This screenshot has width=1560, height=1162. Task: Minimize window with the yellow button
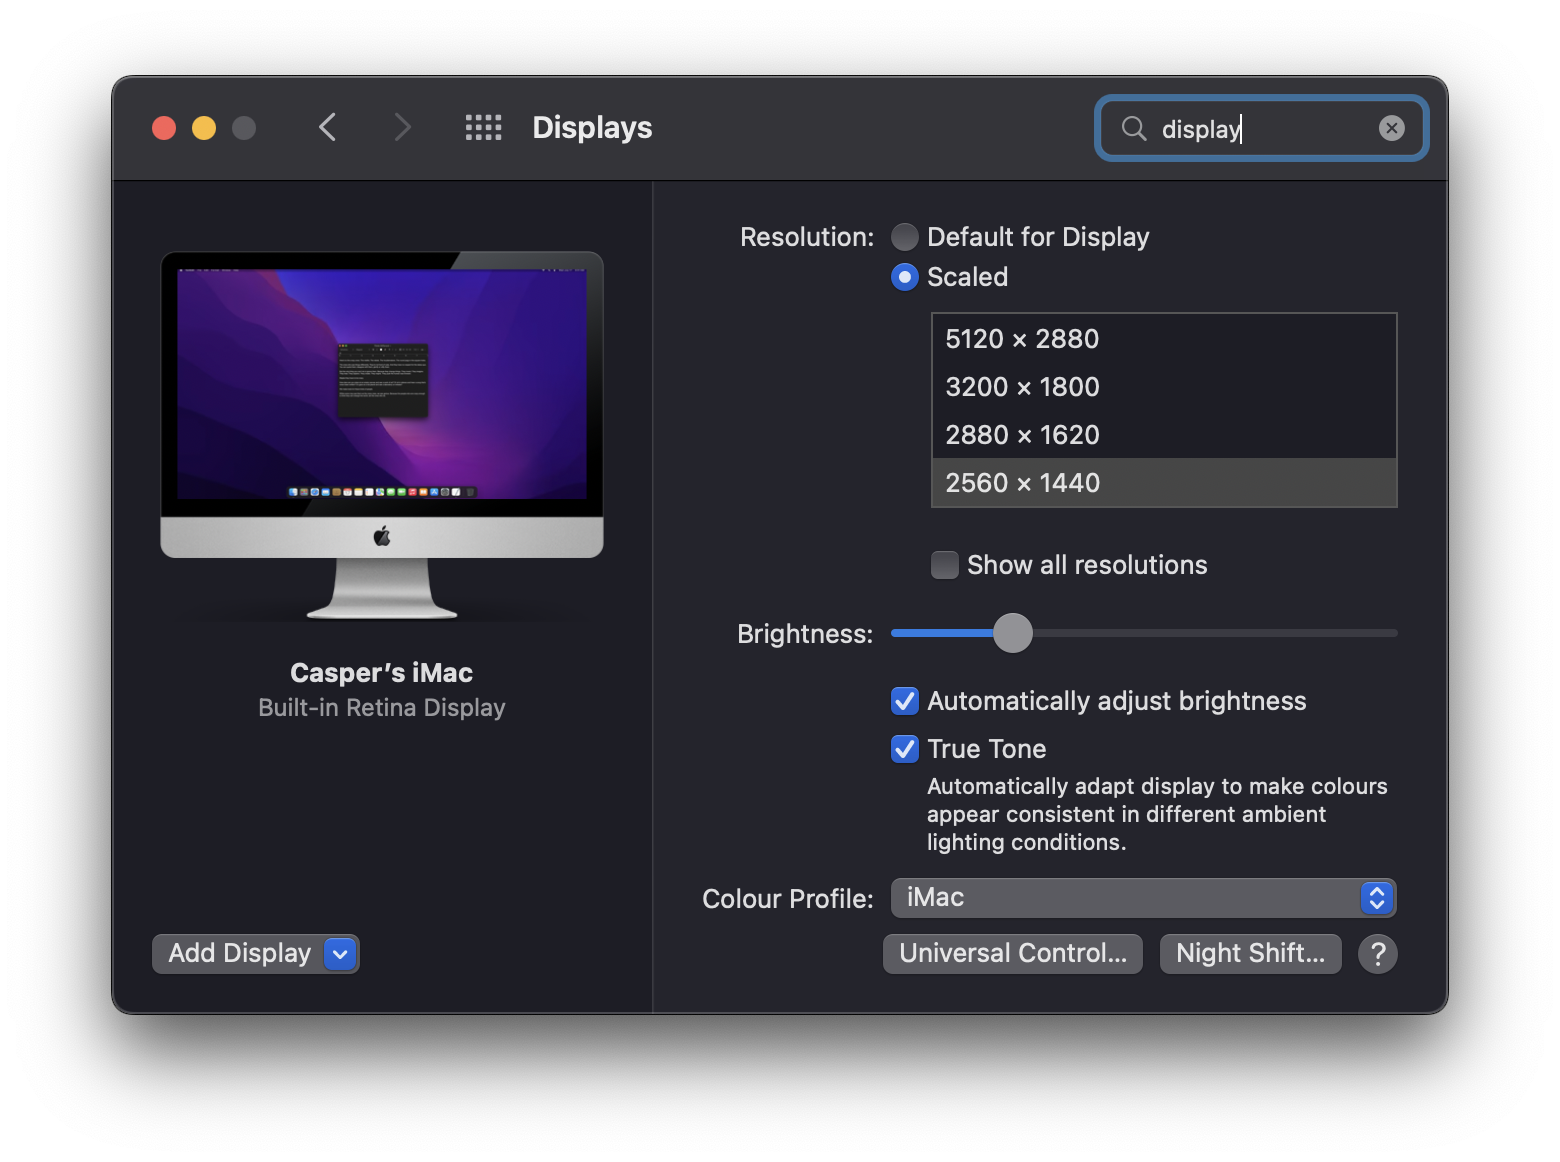click(204, 128)
